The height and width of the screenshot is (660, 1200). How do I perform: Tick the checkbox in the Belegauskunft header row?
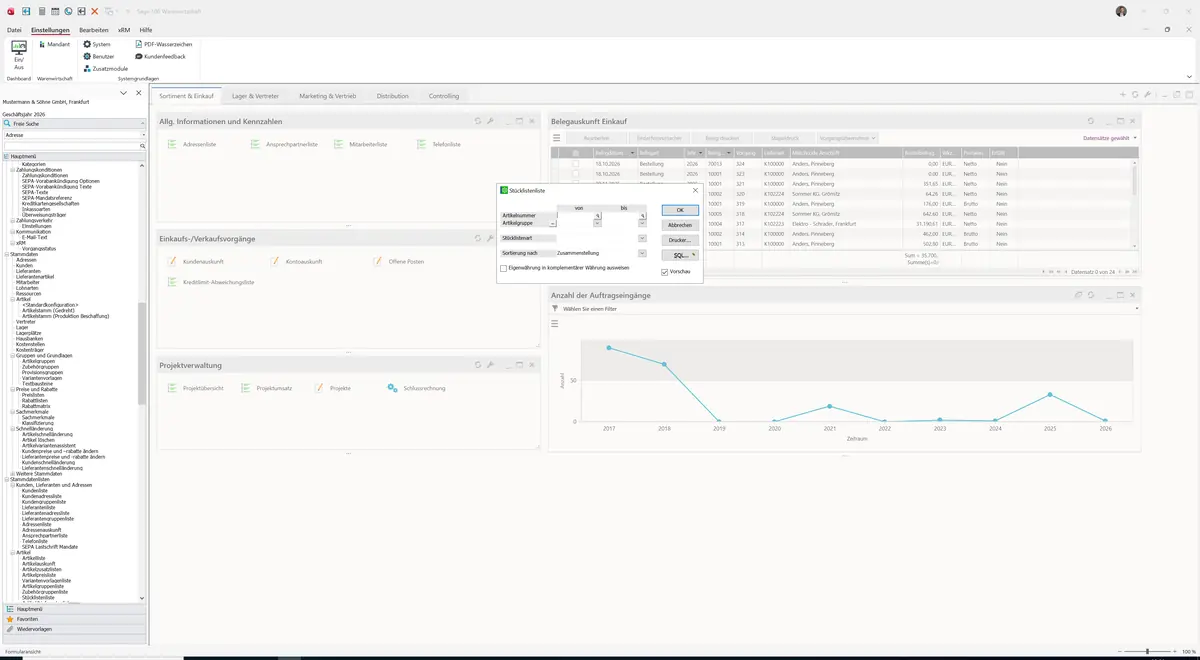575,153
